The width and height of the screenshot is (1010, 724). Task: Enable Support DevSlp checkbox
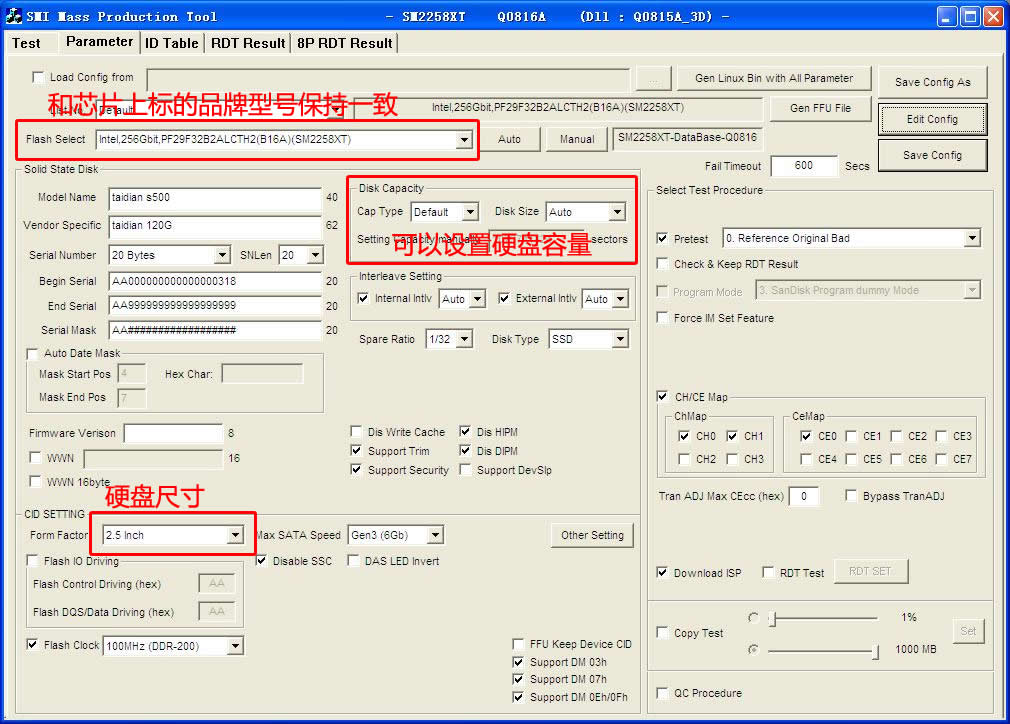click(x=465, y=470)
